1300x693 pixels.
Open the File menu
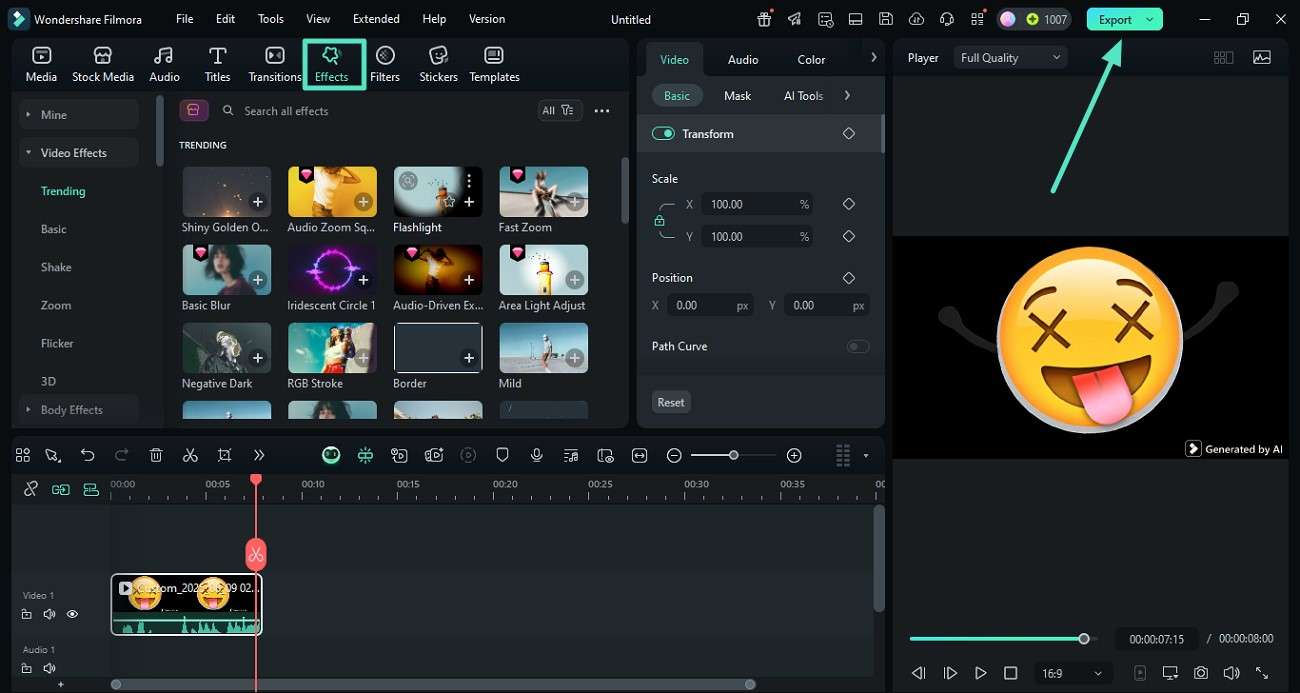coord(185,19)
